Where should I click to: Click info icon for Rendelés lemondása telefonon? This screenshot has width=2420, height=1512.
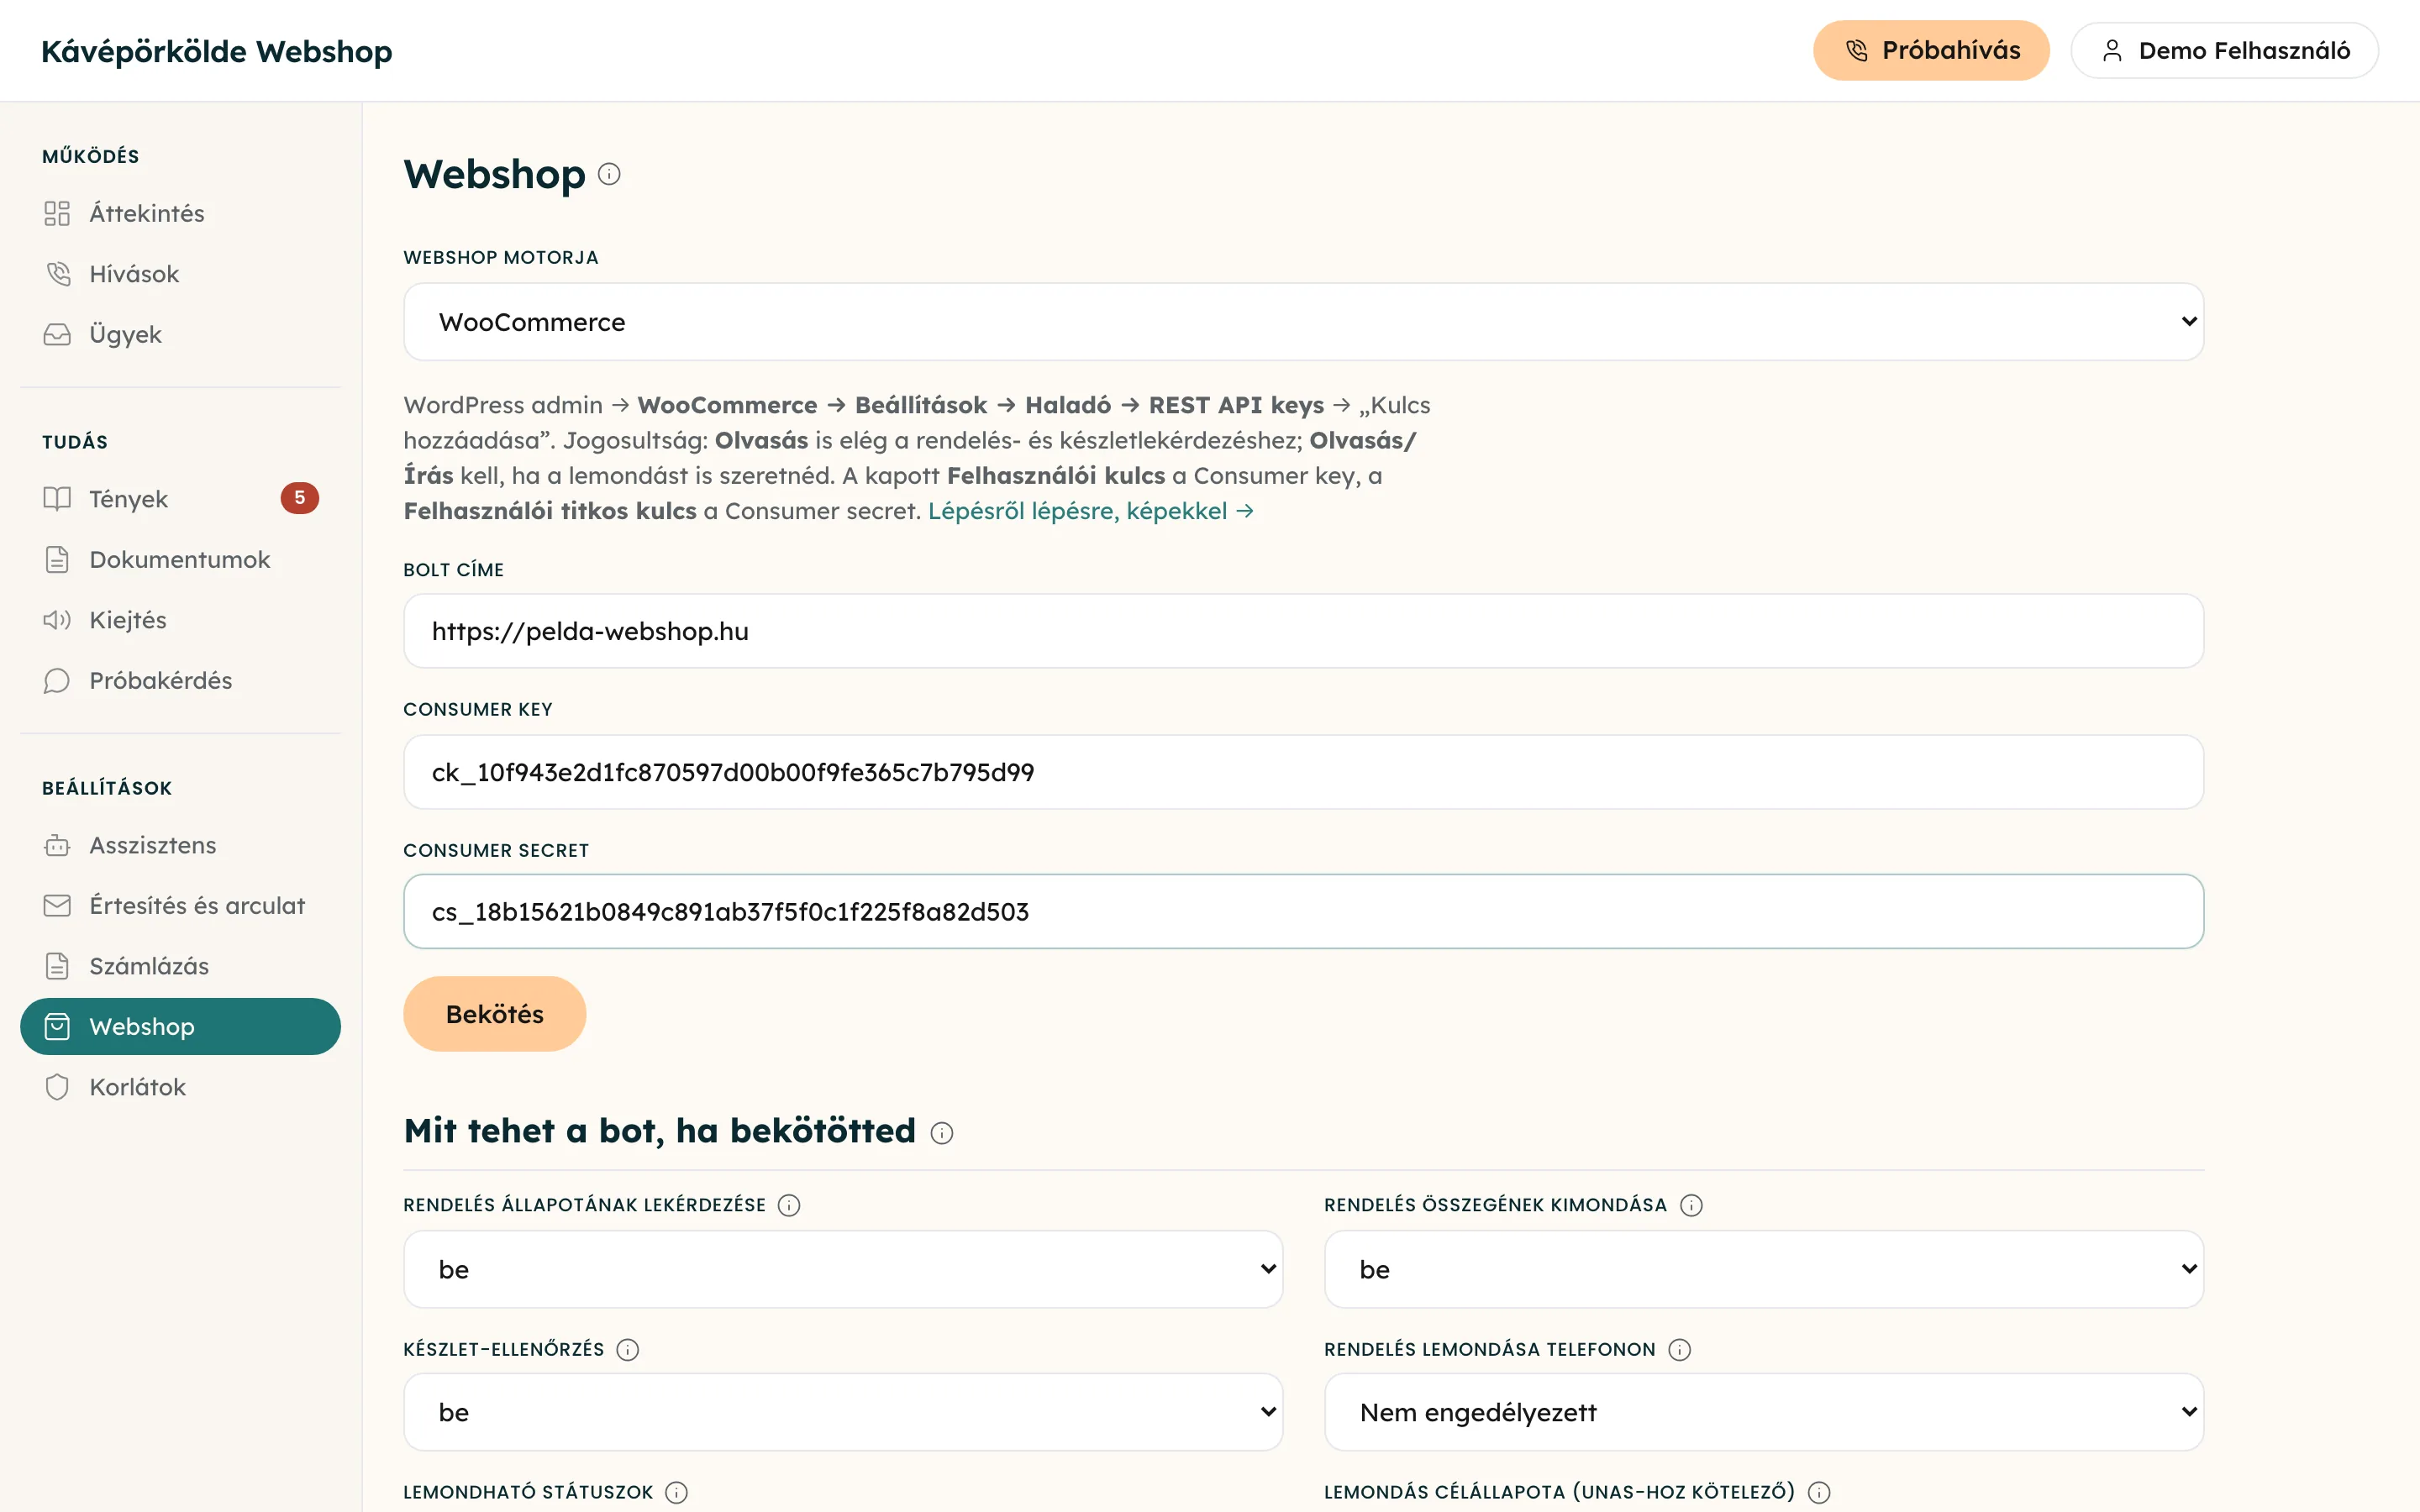coord(1680,1349)
